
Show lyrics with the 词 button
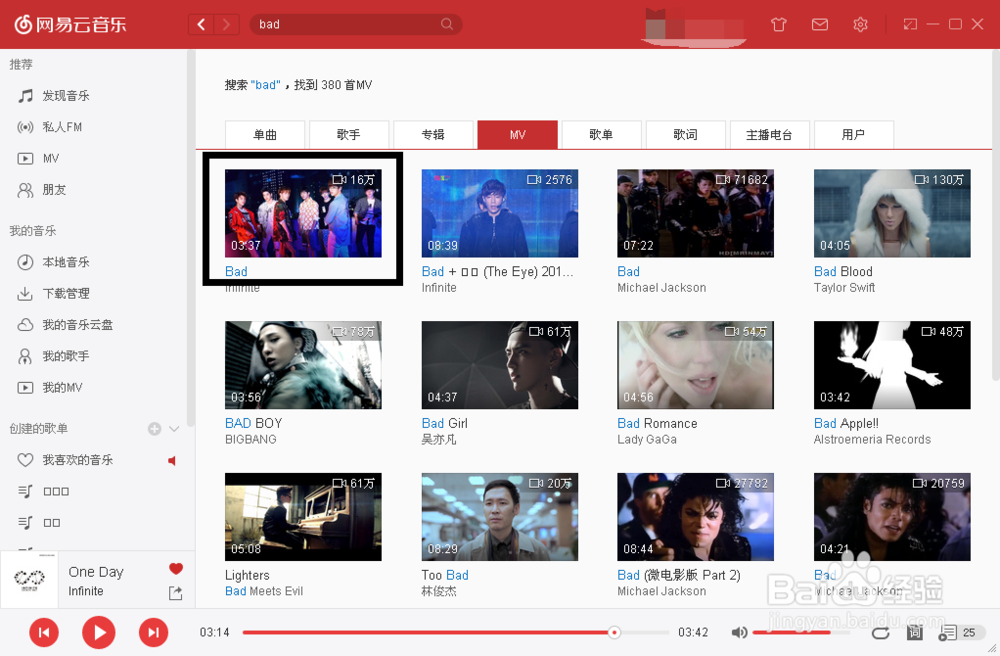915,632
